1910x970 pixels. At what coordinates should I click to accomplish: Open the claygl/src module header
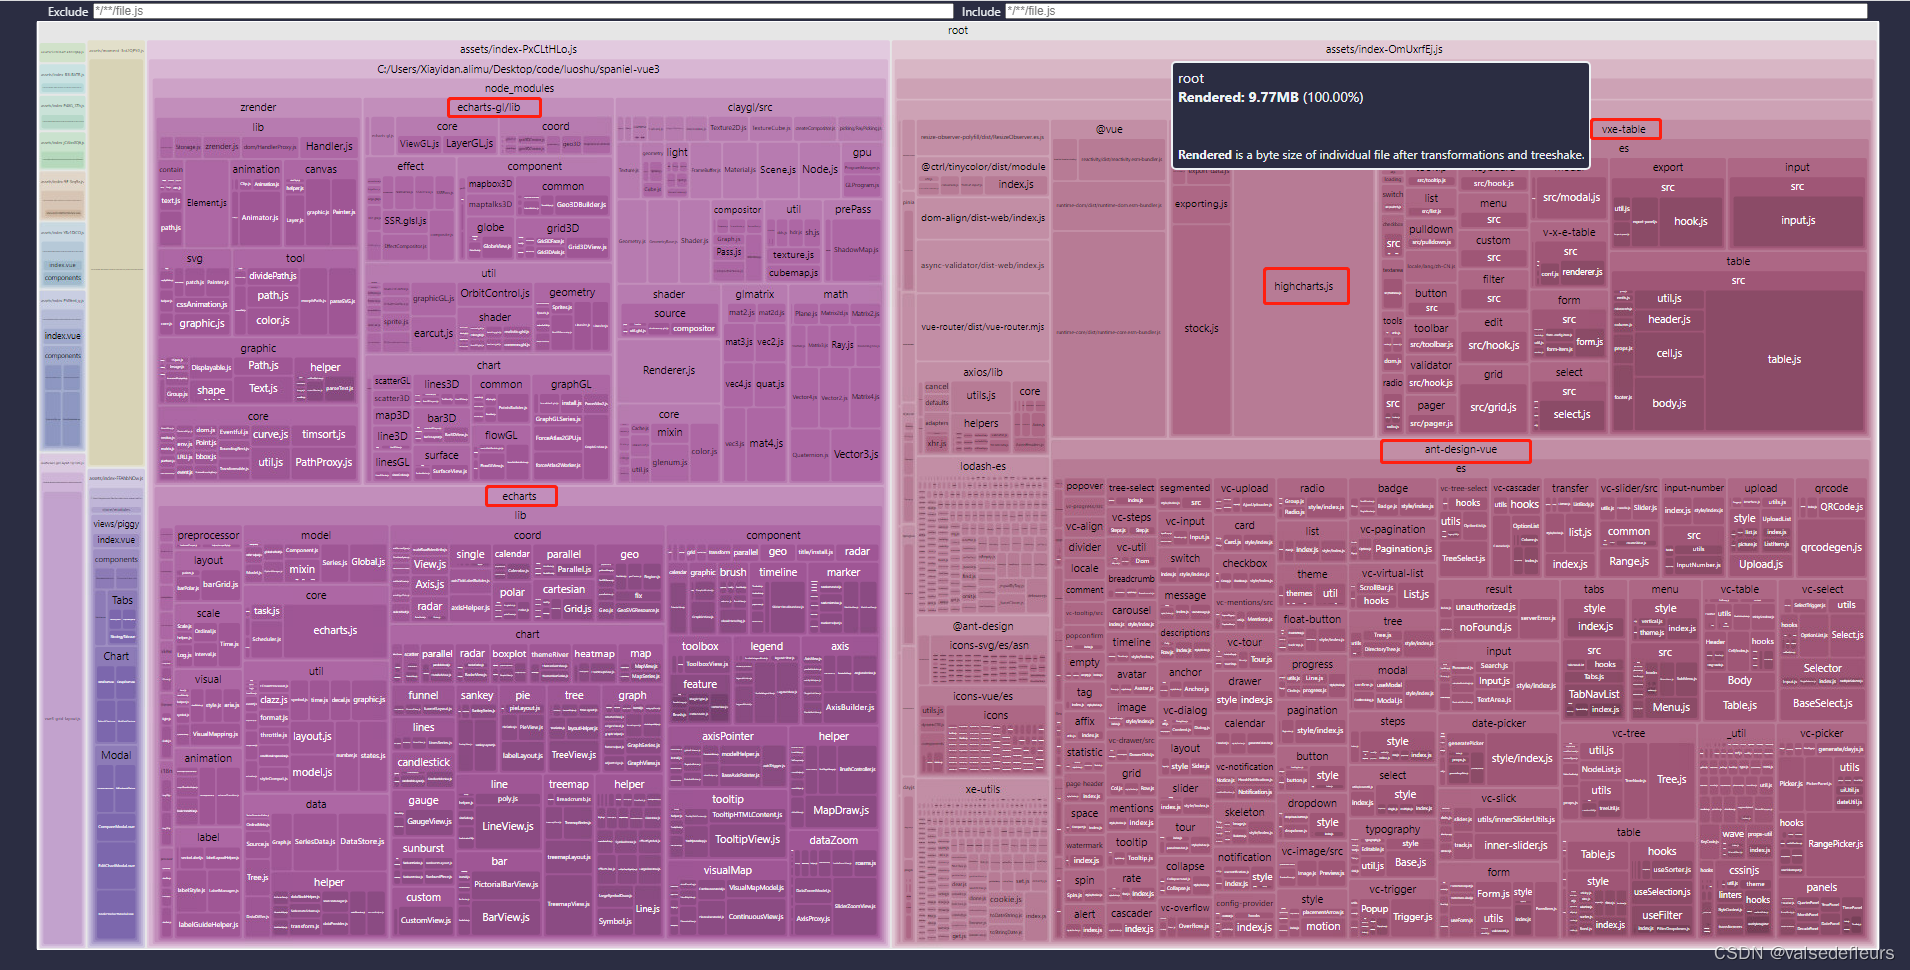[750, 107]
